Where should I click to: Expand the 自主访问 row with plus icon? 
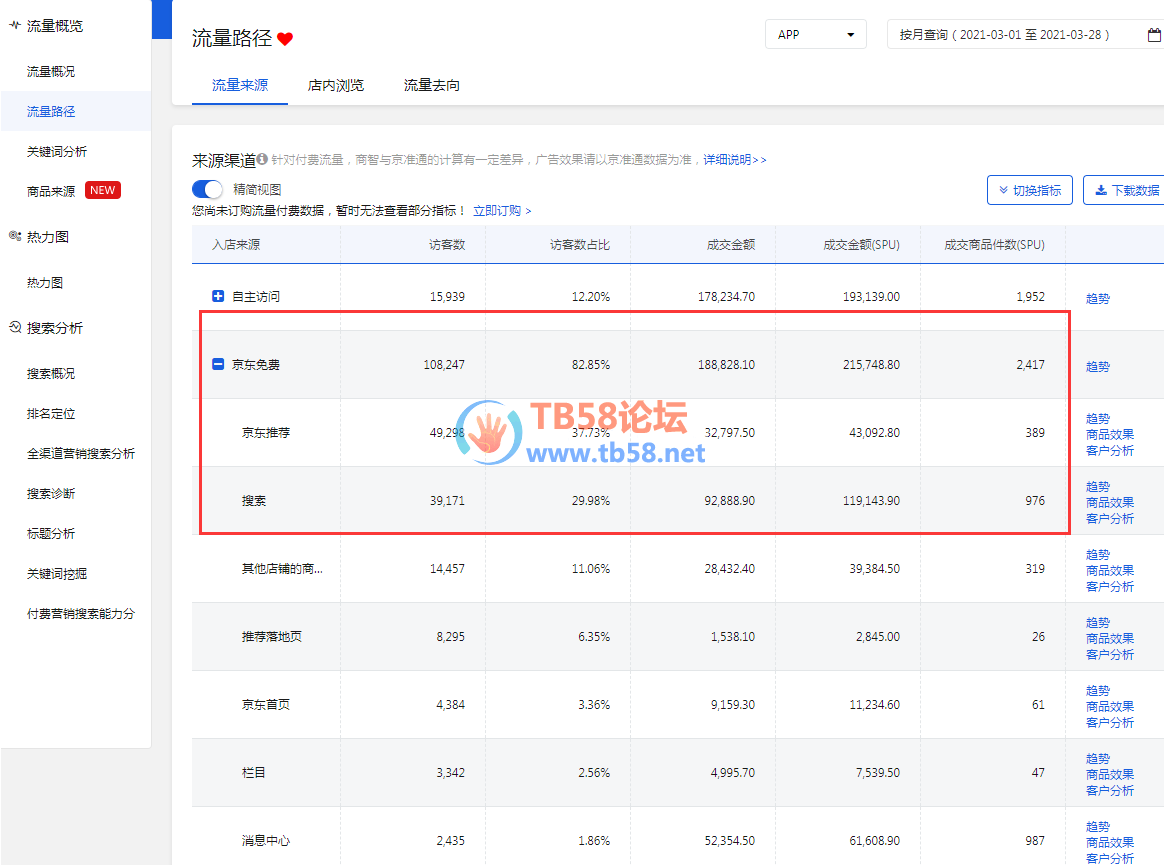(218, 296)
